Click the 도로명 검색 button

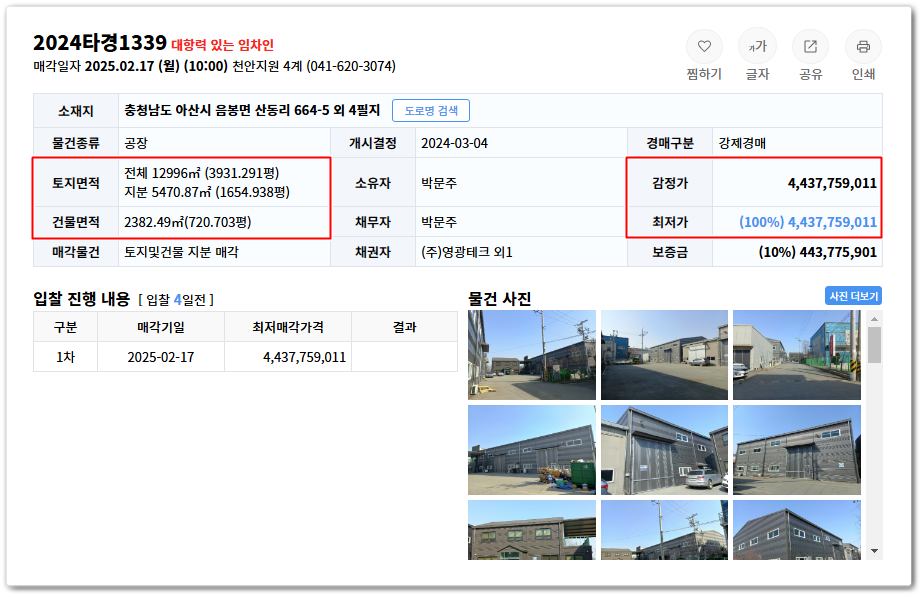pyautogui.click(x=431, y=111)
